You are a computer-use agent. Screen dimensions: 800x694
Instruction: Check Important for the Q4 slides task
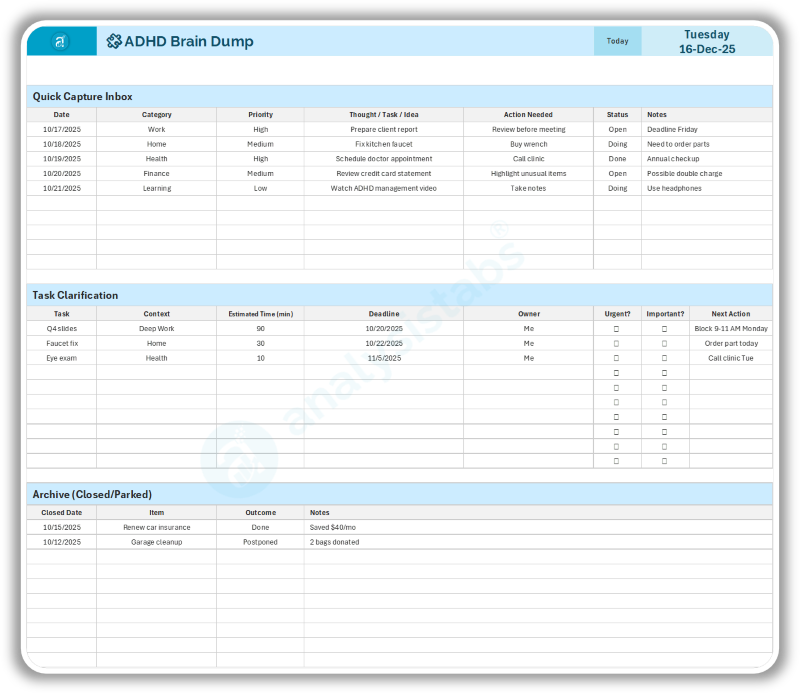click(664, 328)
